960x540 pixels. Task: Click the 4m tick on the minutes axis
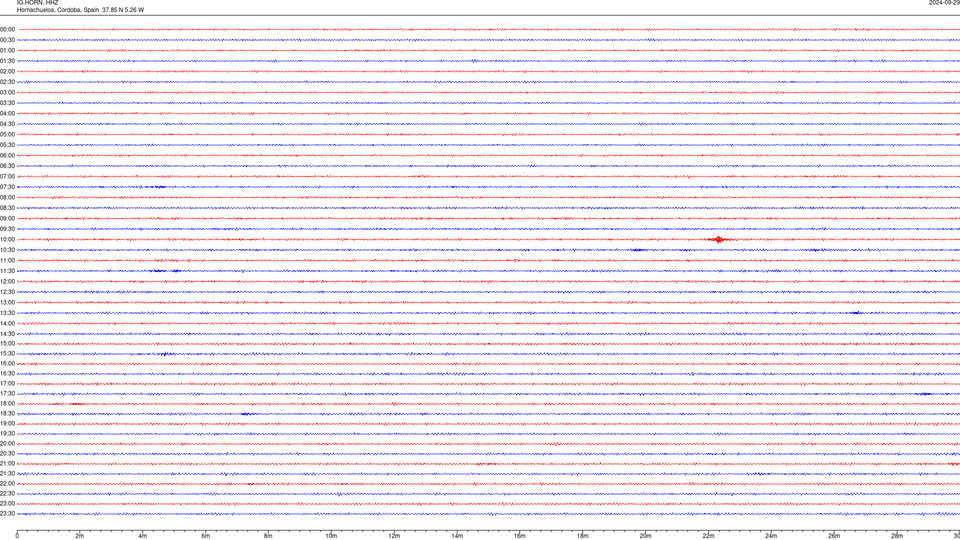click(143, 536)
